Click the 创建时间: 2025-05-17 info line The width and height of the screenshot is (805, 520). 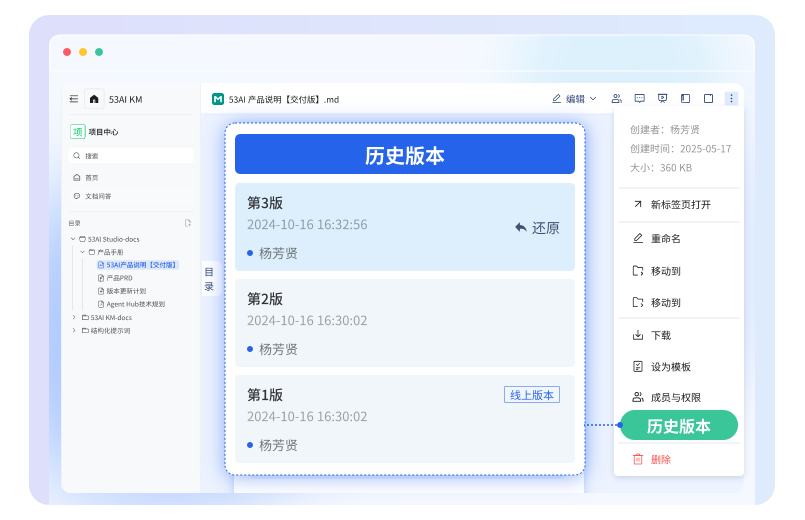tap(680, 149)
